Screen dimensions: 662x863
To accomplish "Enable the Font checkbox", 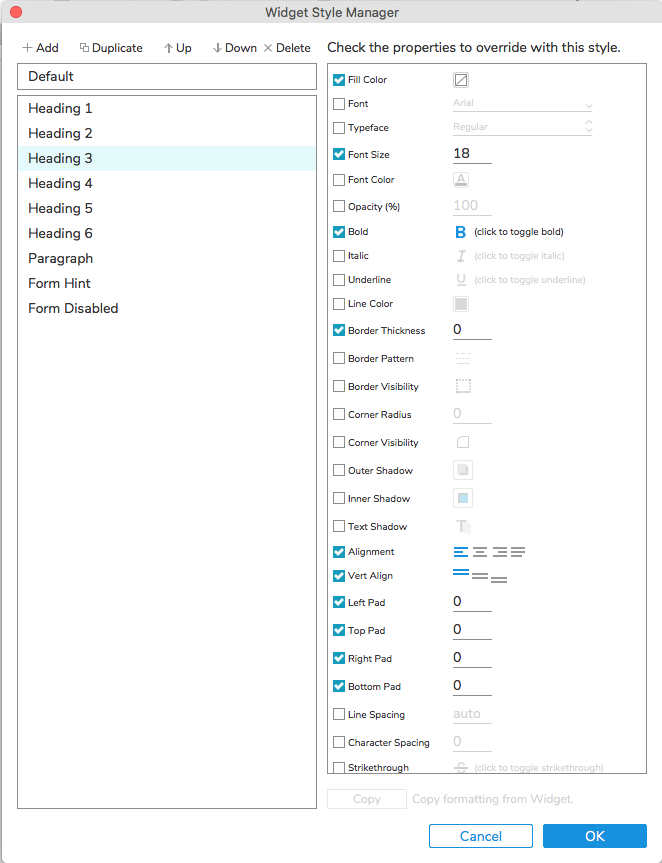I will pyautogui.click(x=339, y=103).
